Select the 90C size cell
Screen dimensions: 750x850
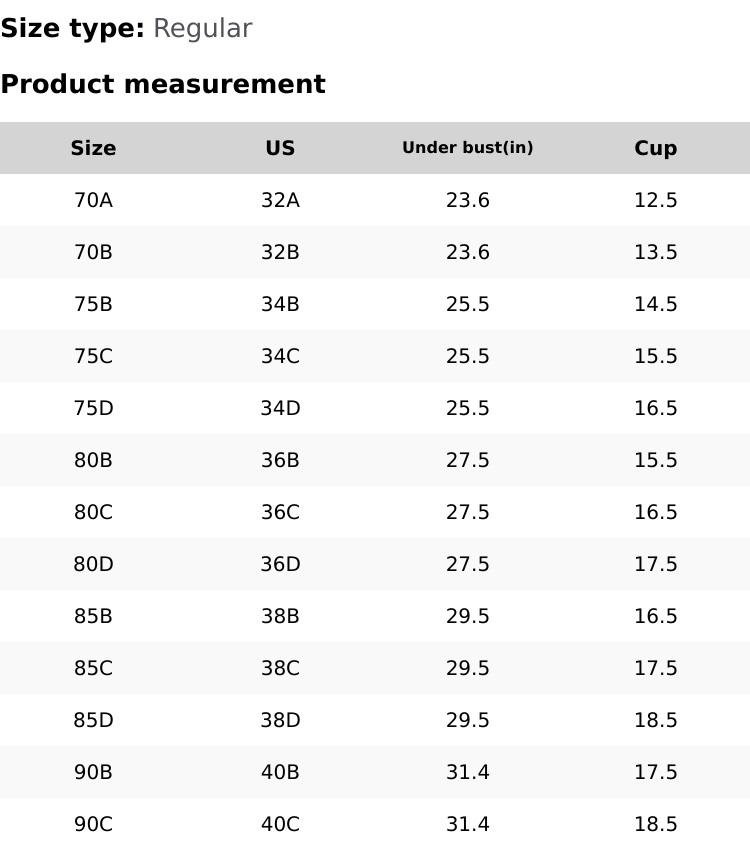pos(93,824)
